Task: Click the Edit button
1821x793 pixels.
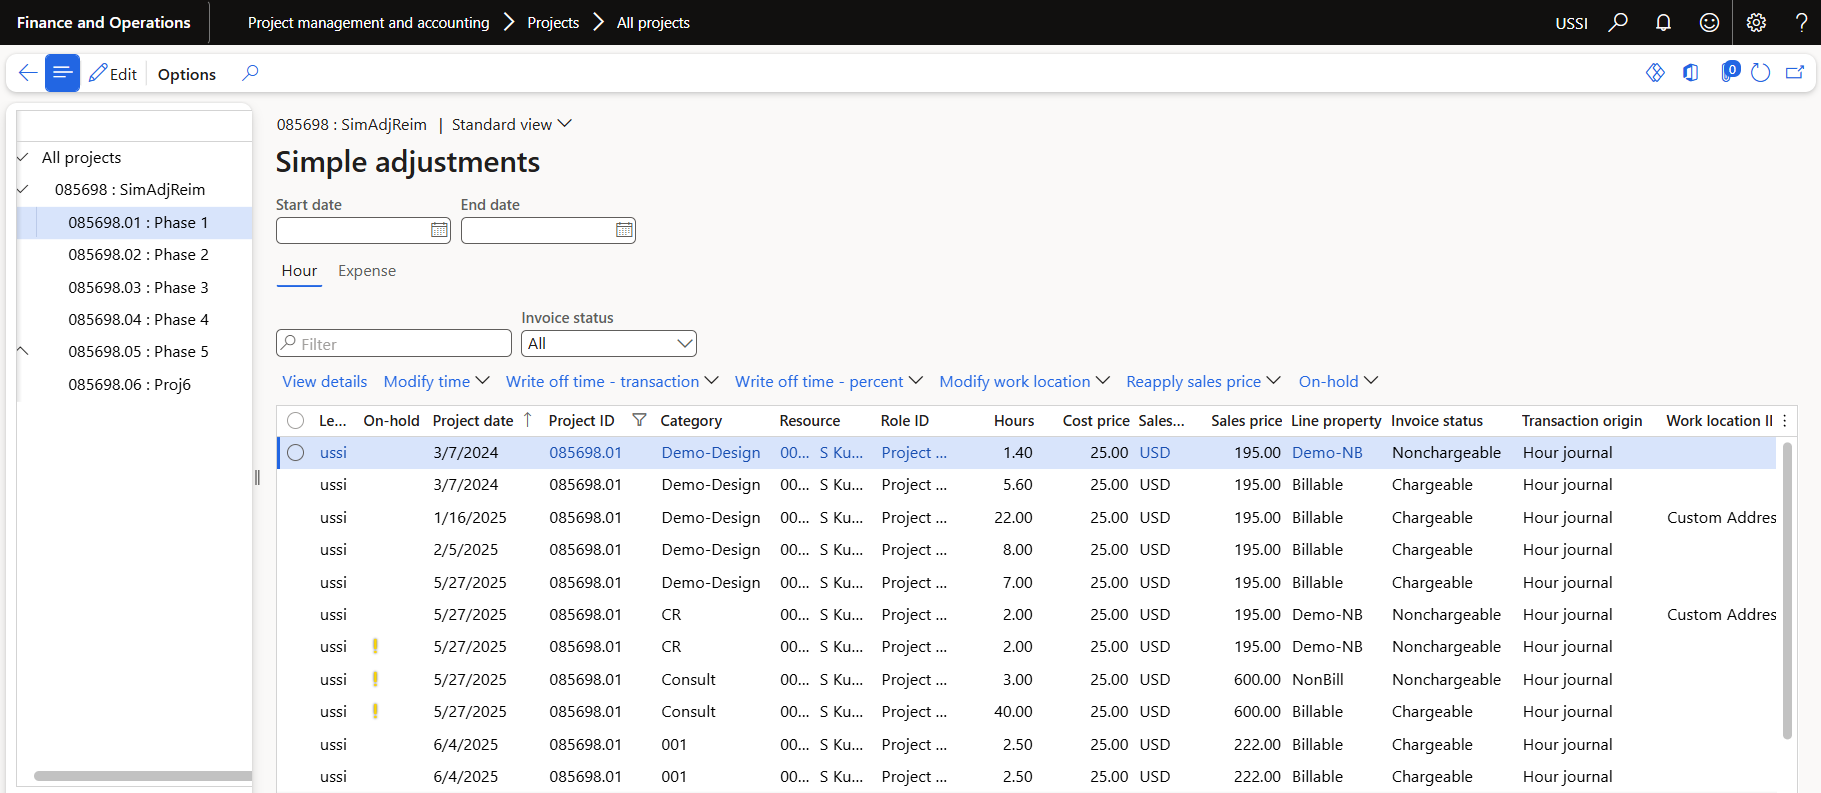Action: point(113,74)
